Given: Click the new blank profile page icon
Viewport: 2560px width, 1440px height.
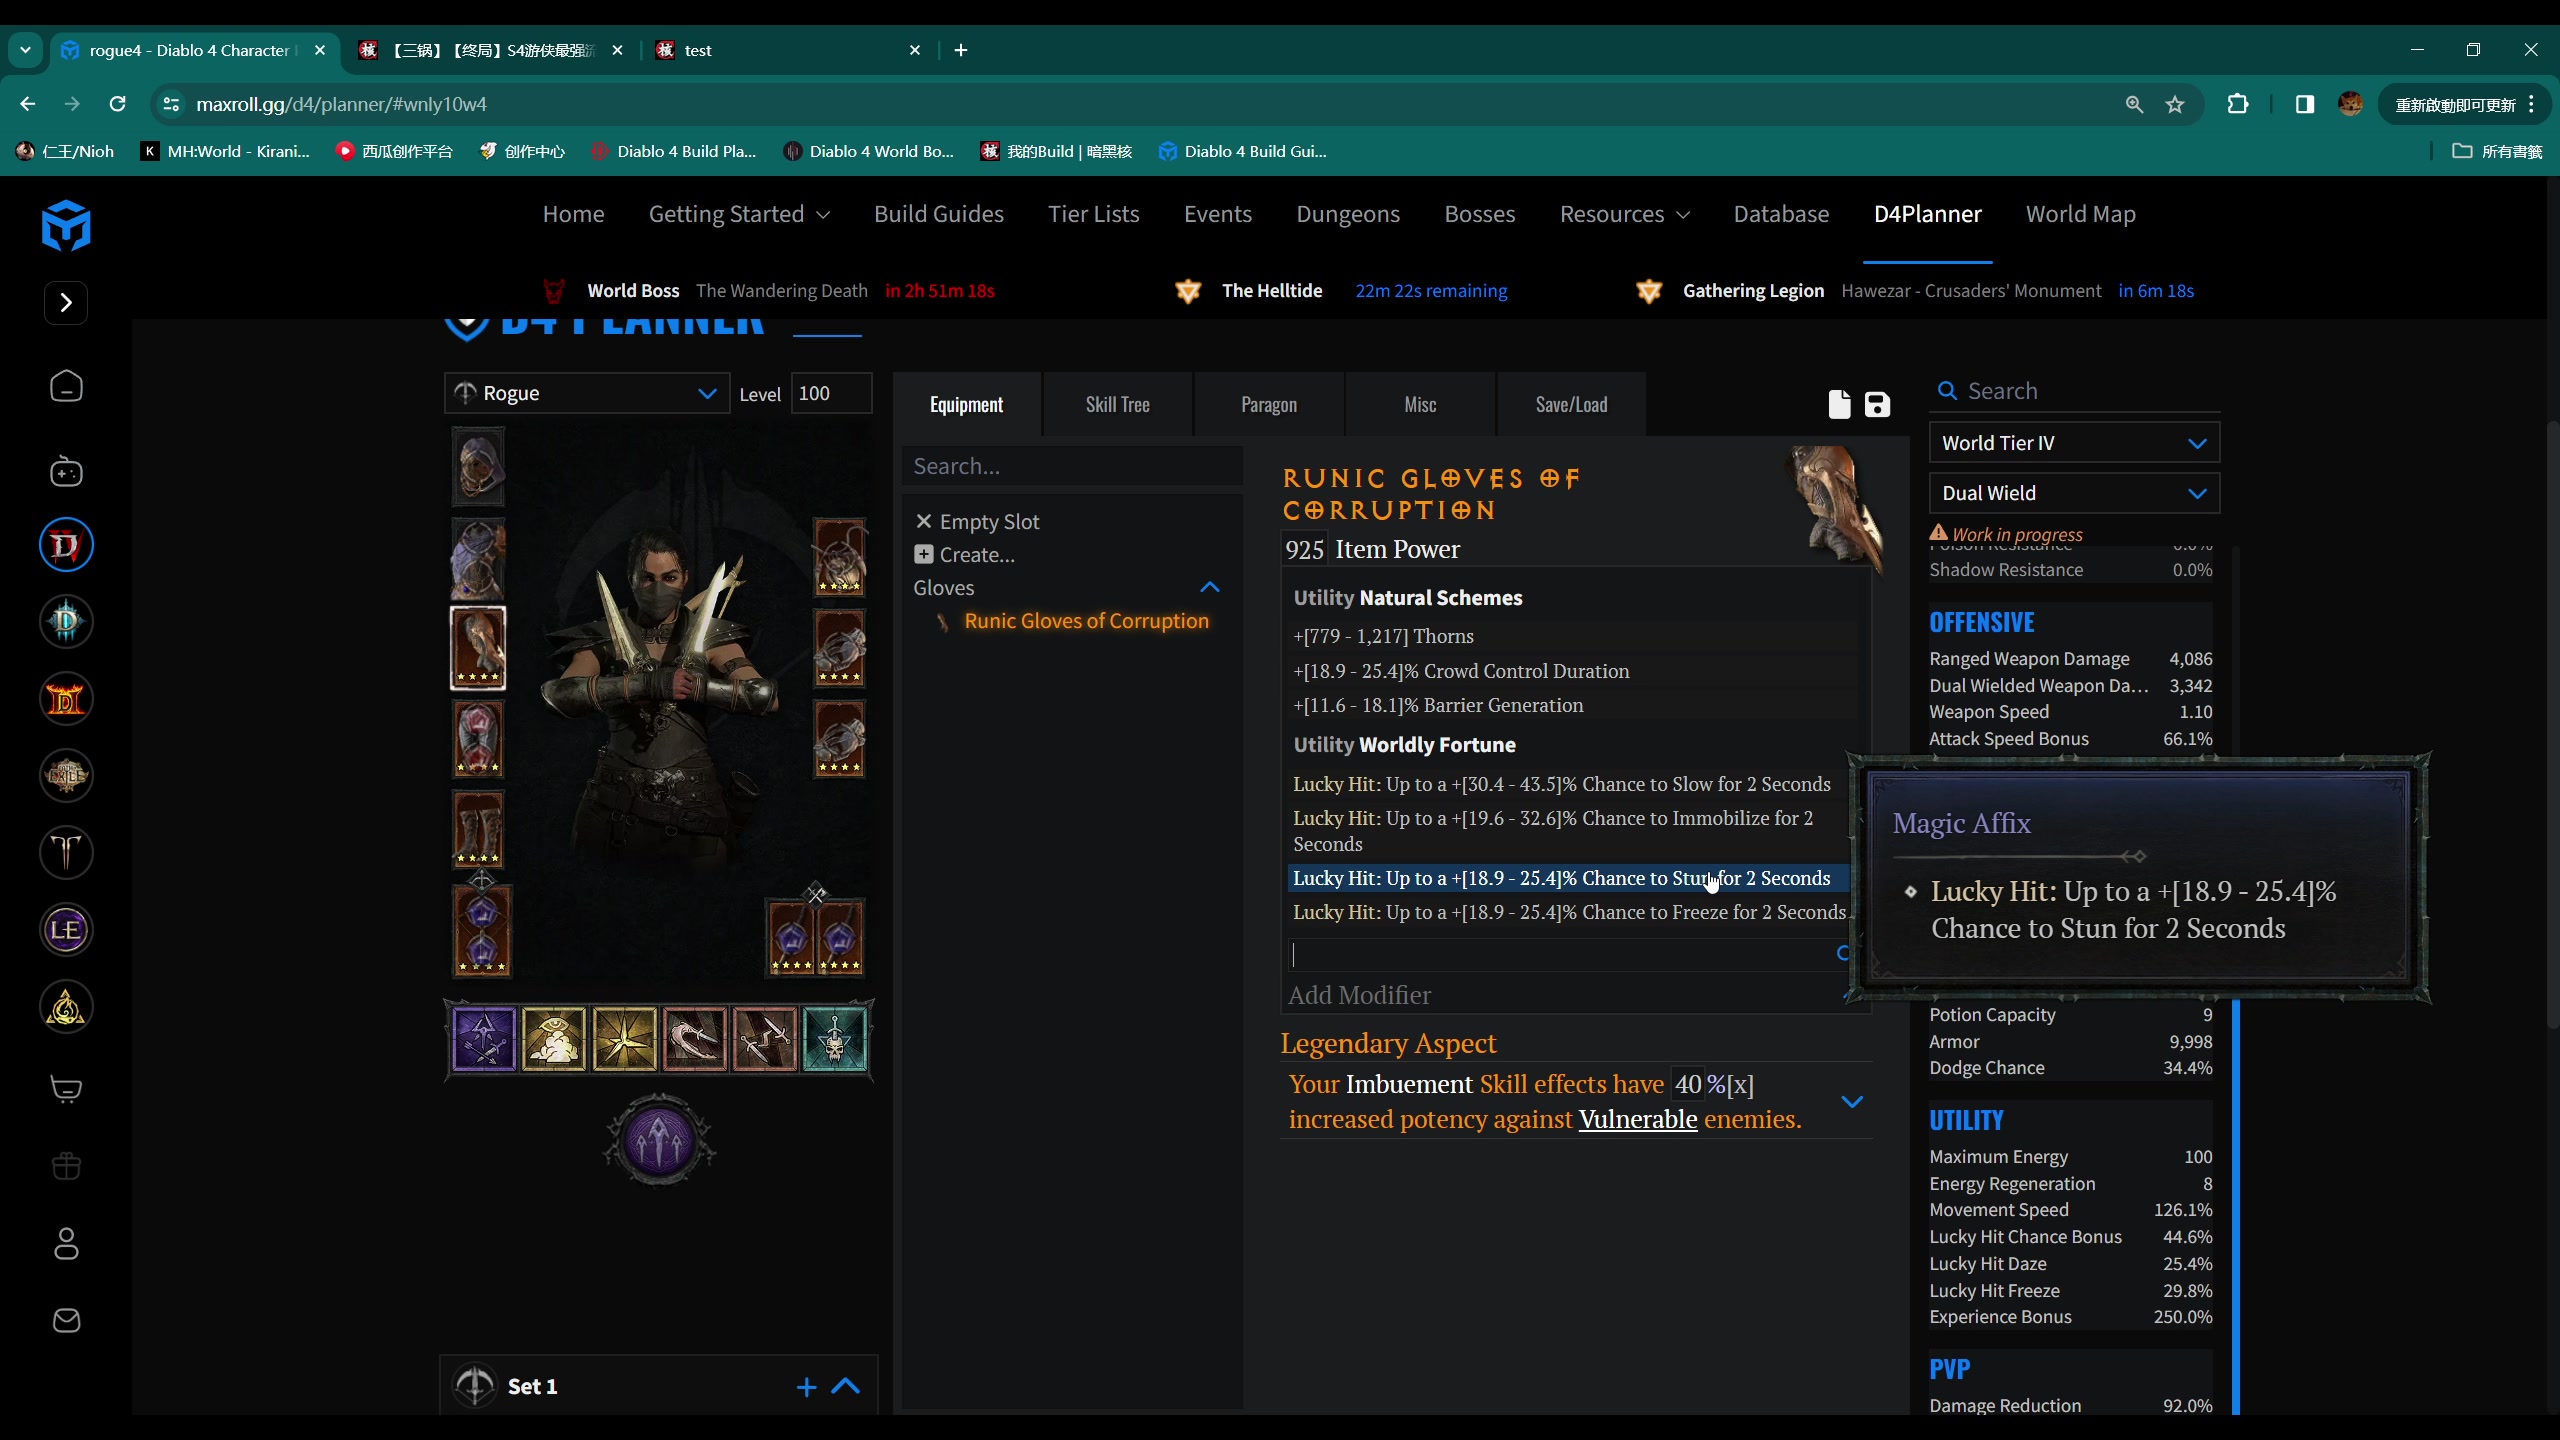Looking at the screenshot, I should click(x=1839, y=404).
